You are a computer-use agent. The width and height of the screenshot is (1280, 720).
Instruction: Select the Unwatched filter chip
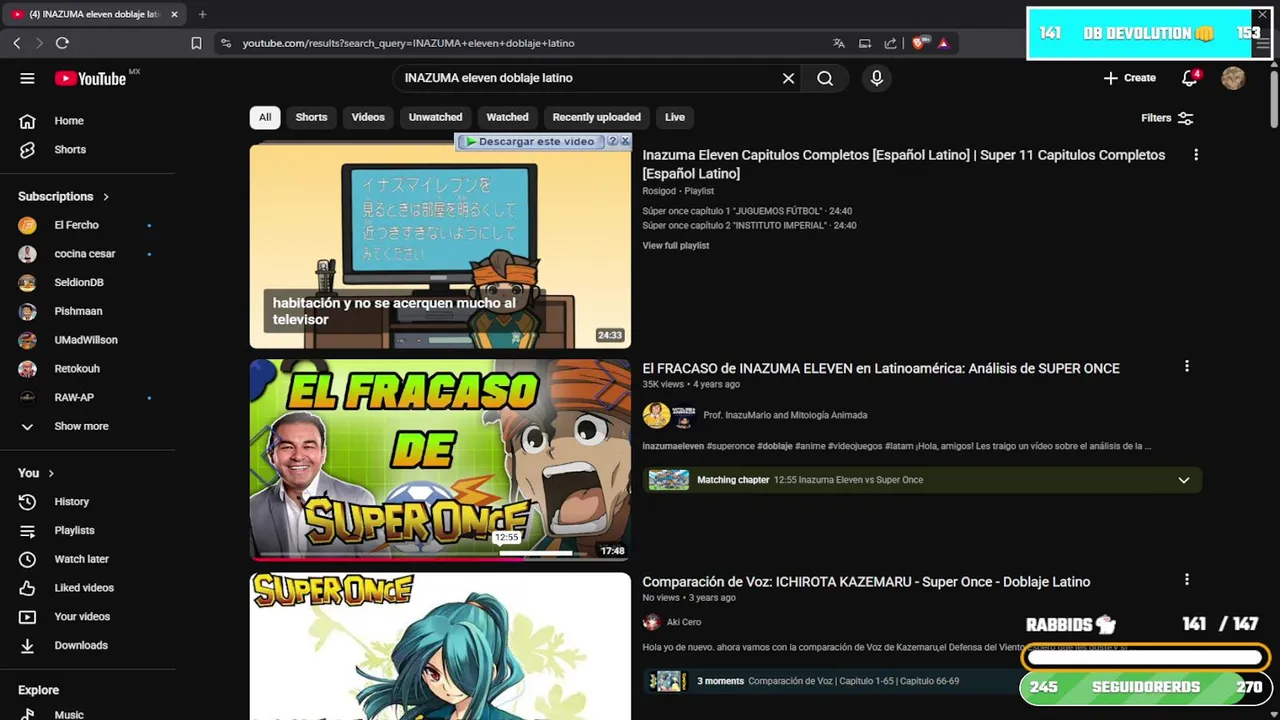[x=435, y=117]
